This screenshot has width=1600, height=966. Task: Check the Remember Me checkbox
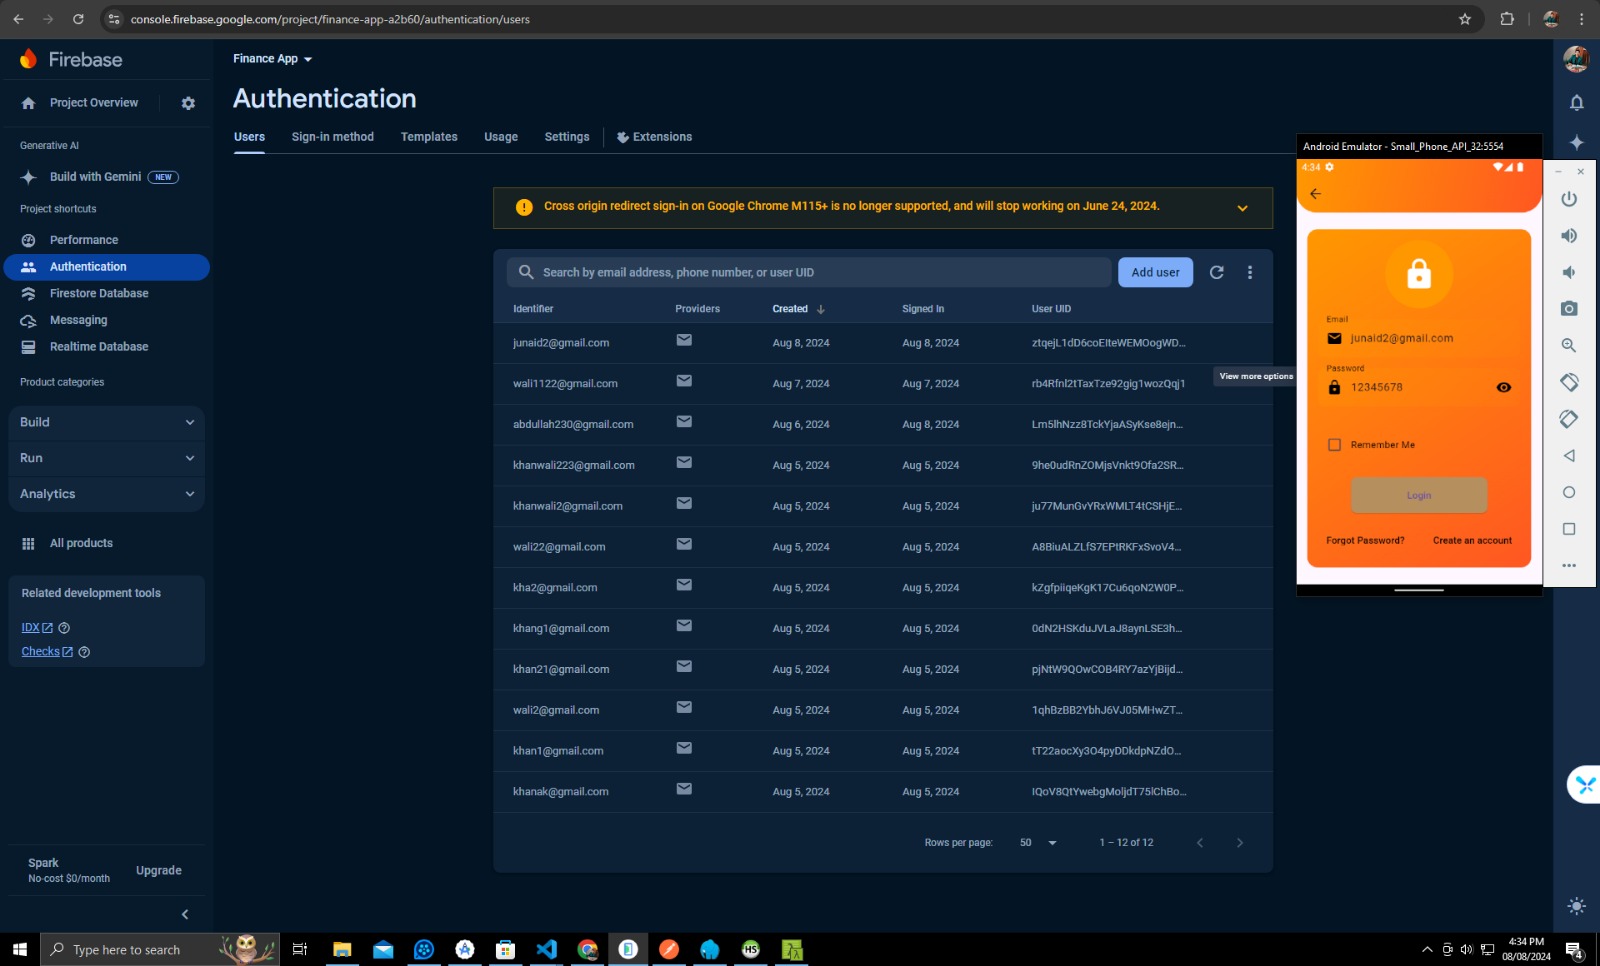tap(1334, 445)
